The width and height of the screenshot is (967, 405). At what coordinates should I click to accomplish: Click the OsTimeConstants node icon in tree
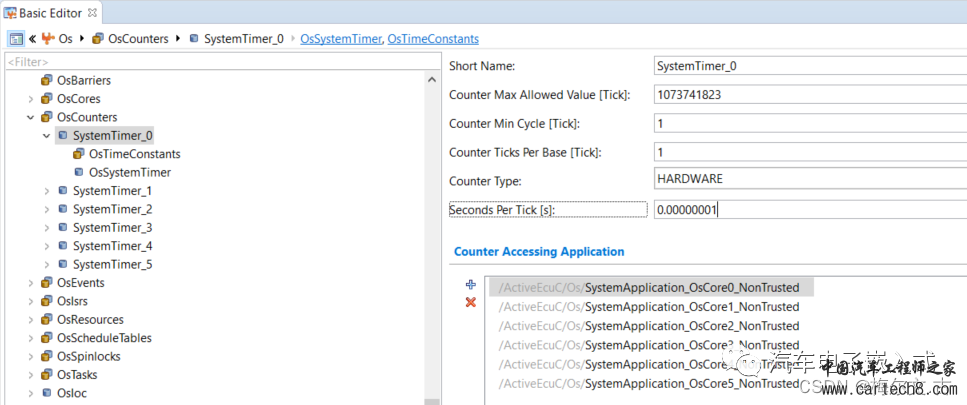click(x=79, y=154)
